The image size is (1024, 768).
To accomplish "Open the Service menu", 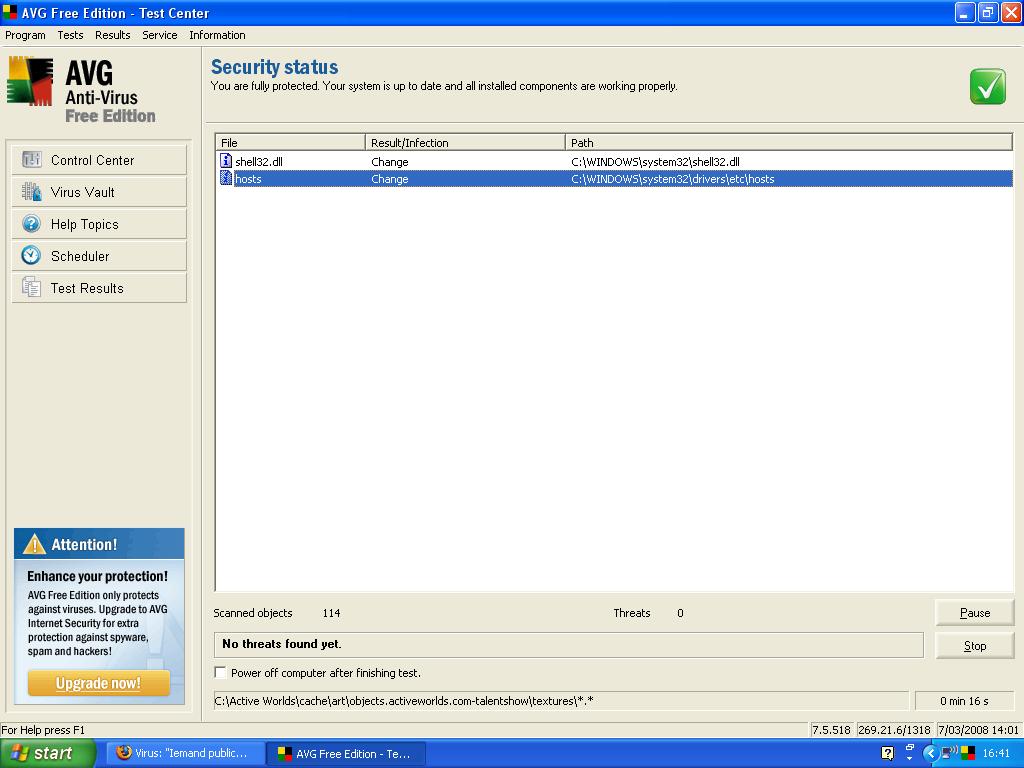I will point(159,35).
